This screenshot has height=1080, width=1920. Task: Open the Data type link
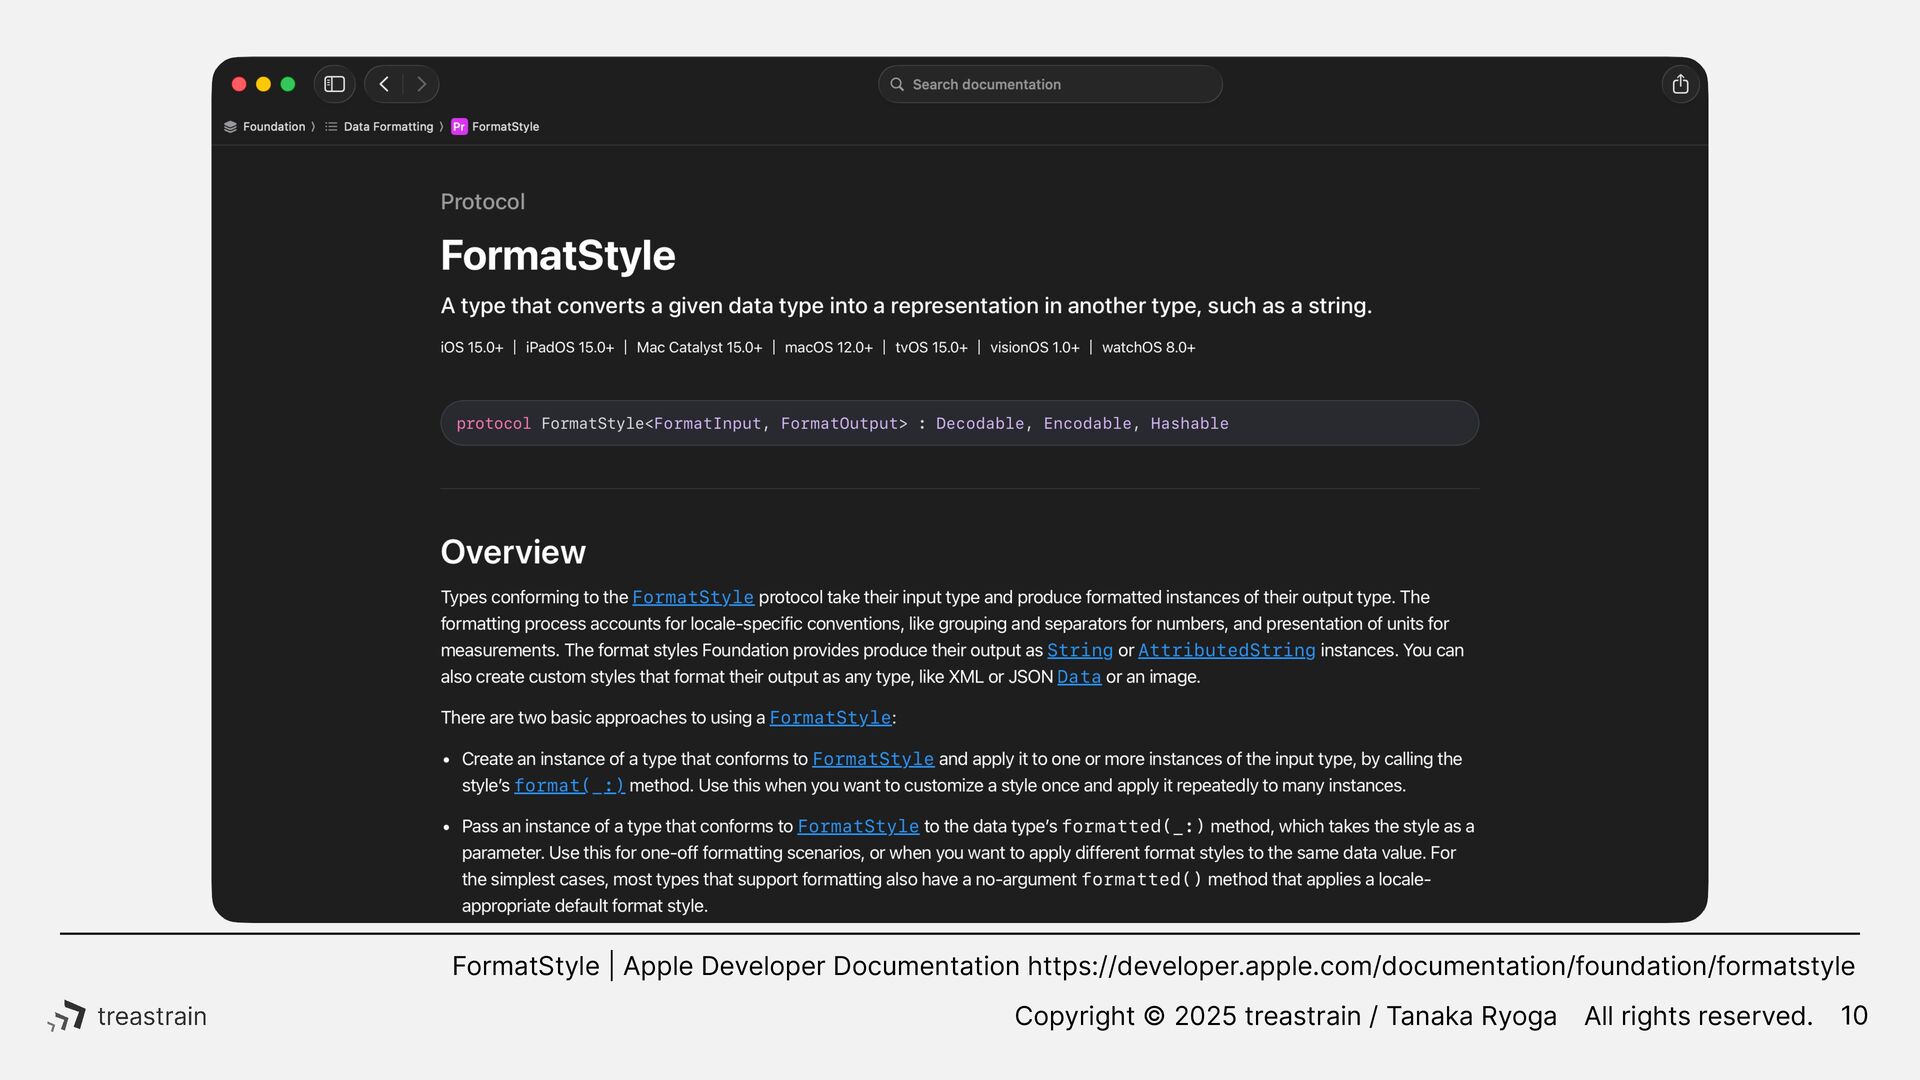click(1079, 677)
